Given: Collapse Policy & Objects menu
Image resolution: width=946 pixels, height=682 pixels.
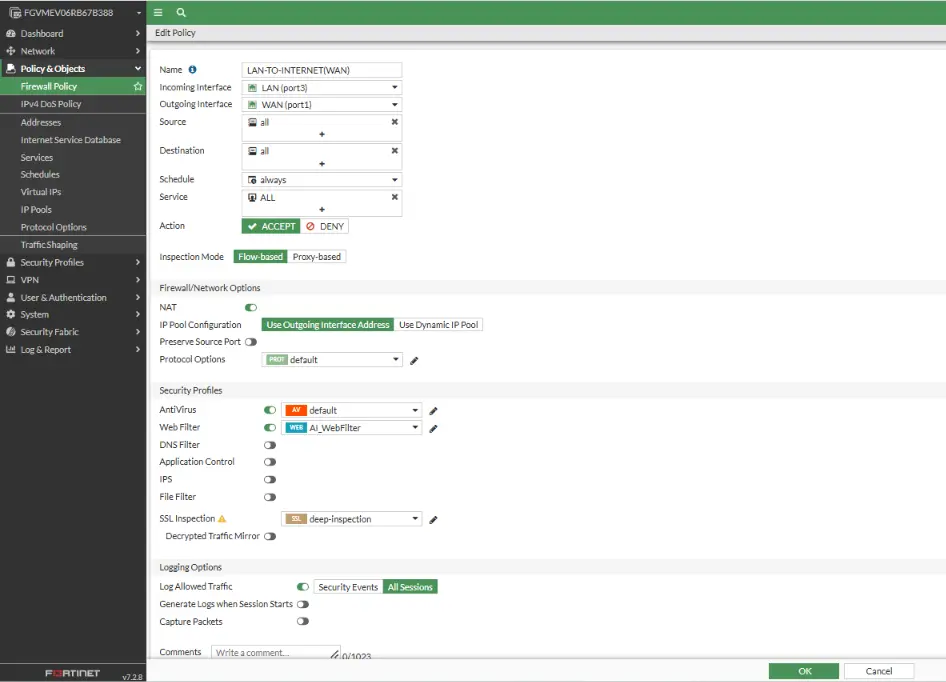Looking at the screenshot, I should coord(73,68).
